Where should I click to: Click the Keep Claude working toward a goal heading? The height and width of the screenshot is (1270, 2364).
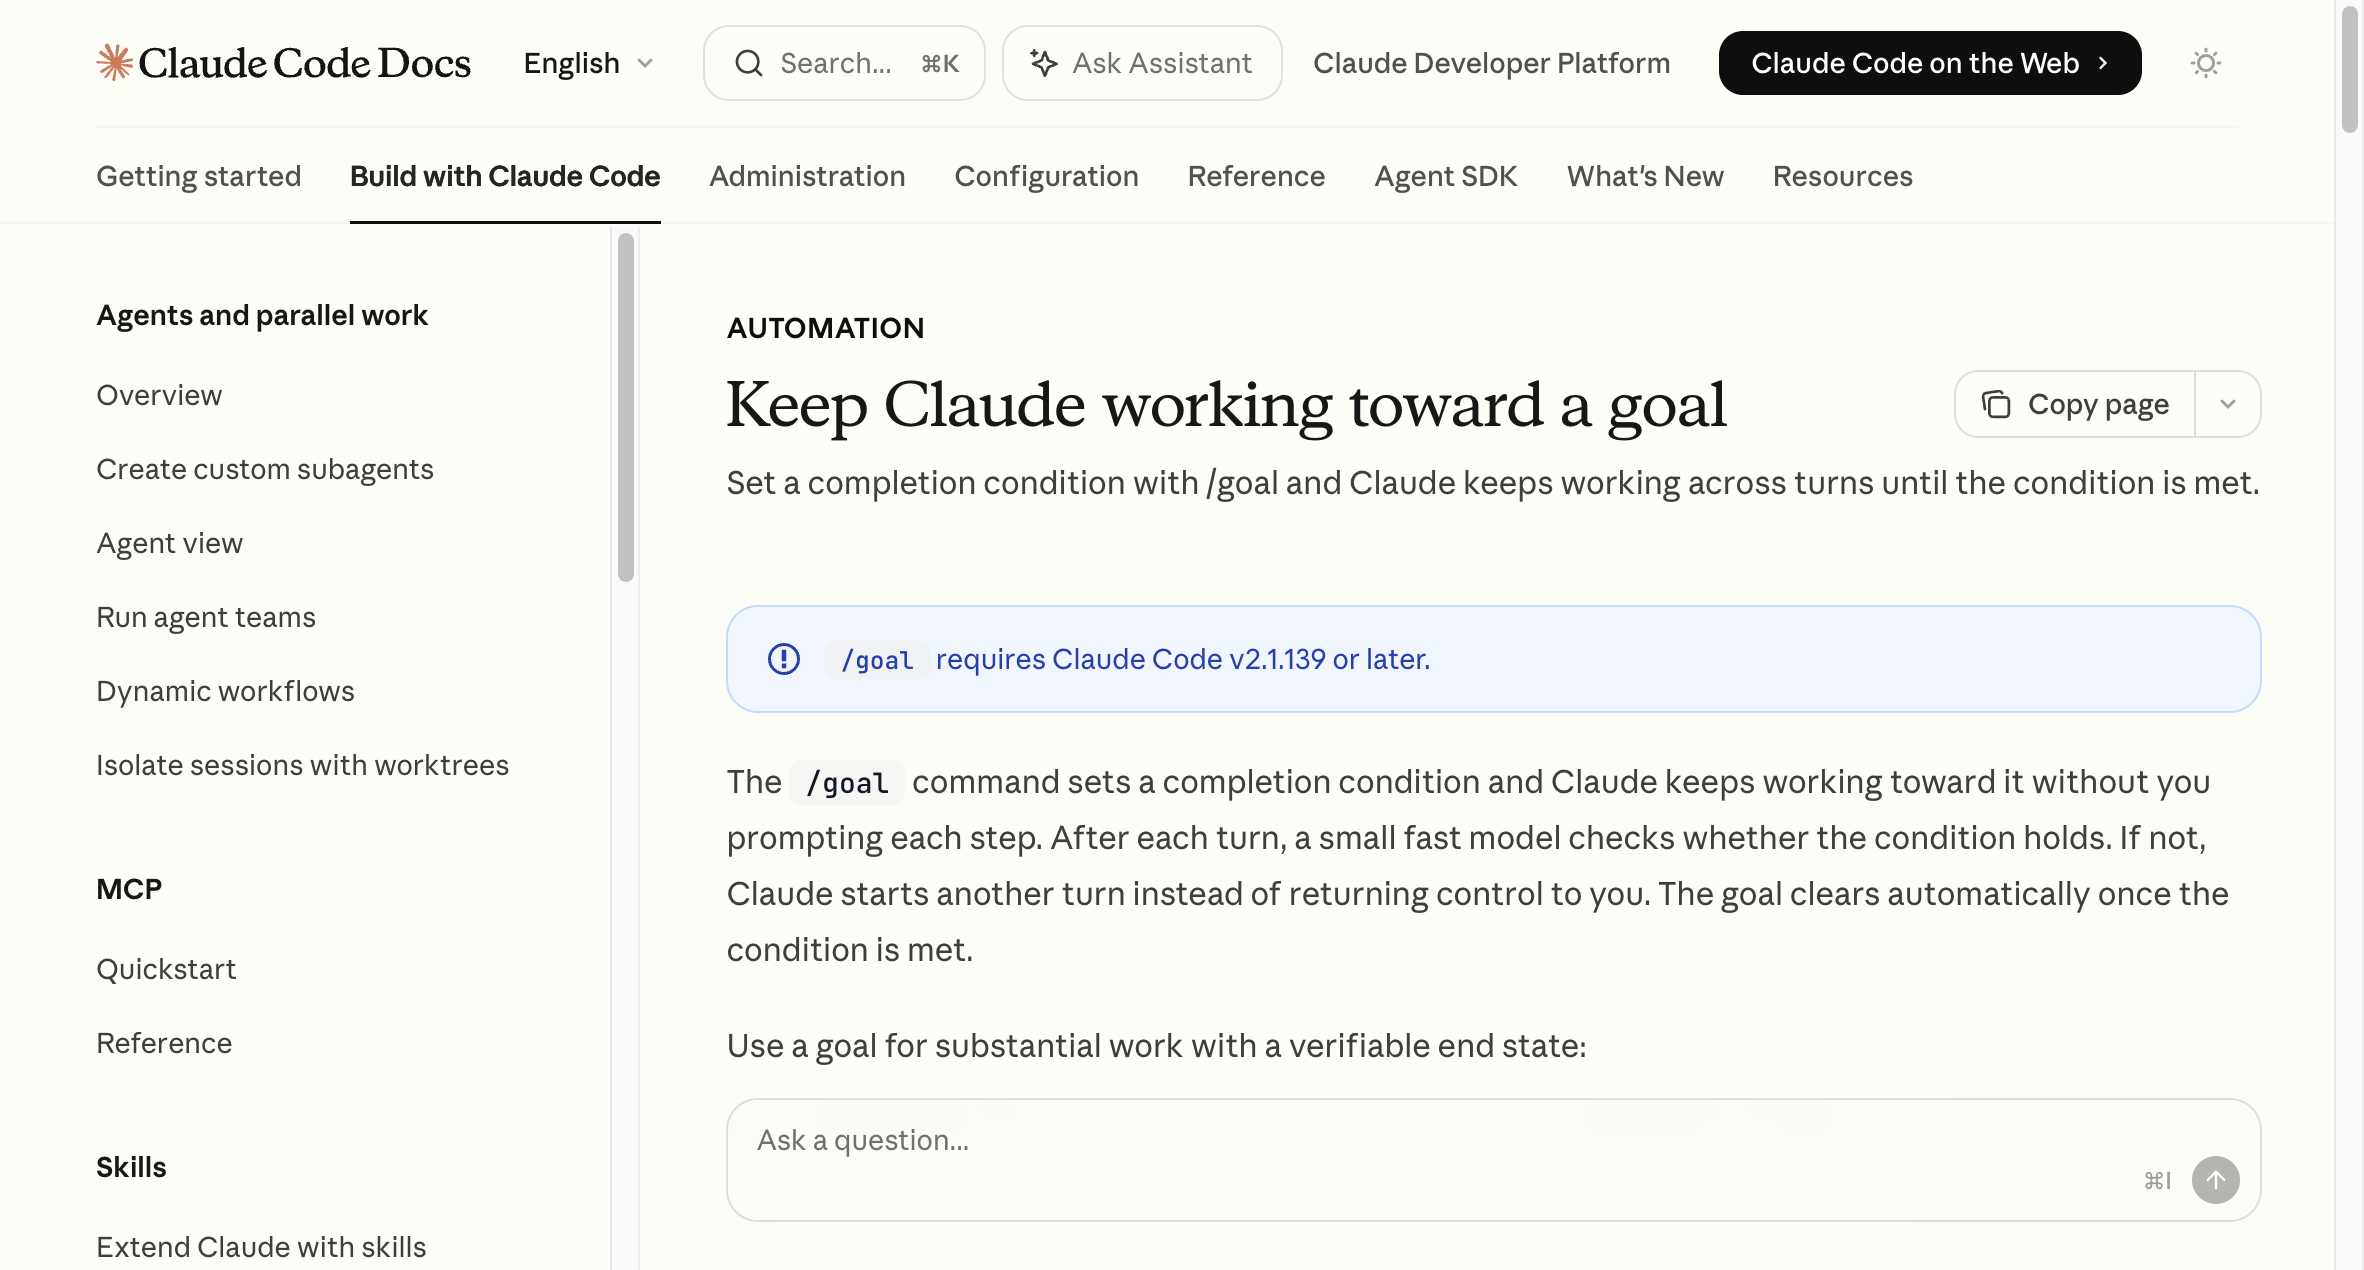[x=1226, y=405]
